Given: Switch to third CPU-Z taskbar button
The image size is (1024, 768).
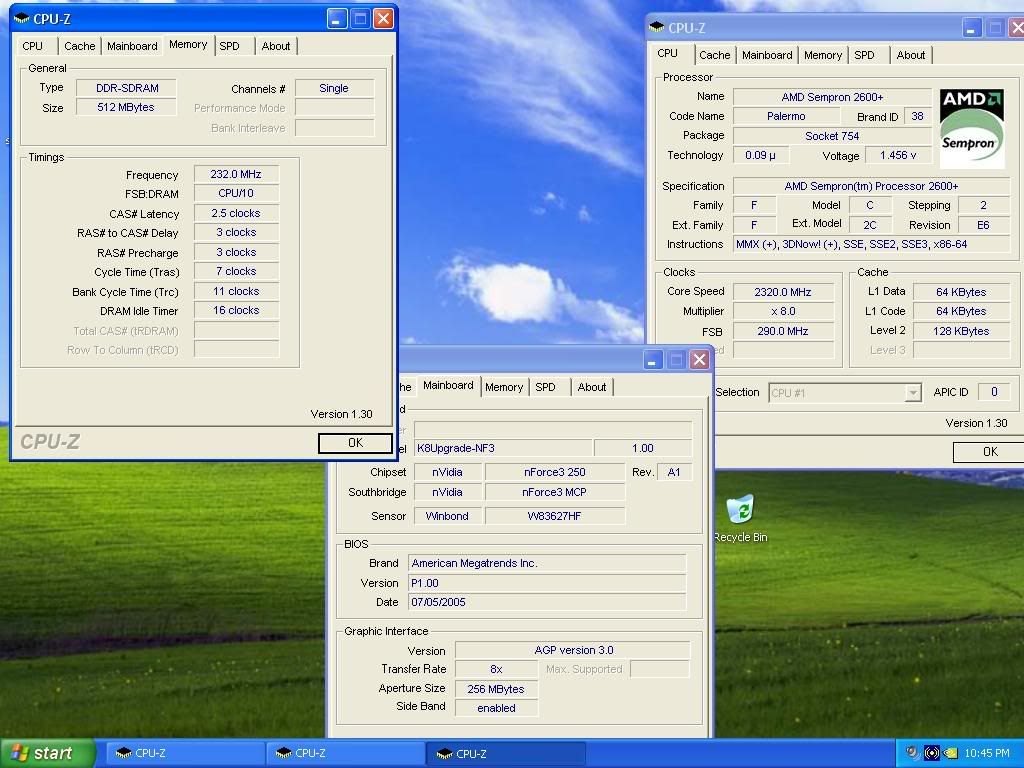Looking at the screenshot, I should click(x=505, y=753).
